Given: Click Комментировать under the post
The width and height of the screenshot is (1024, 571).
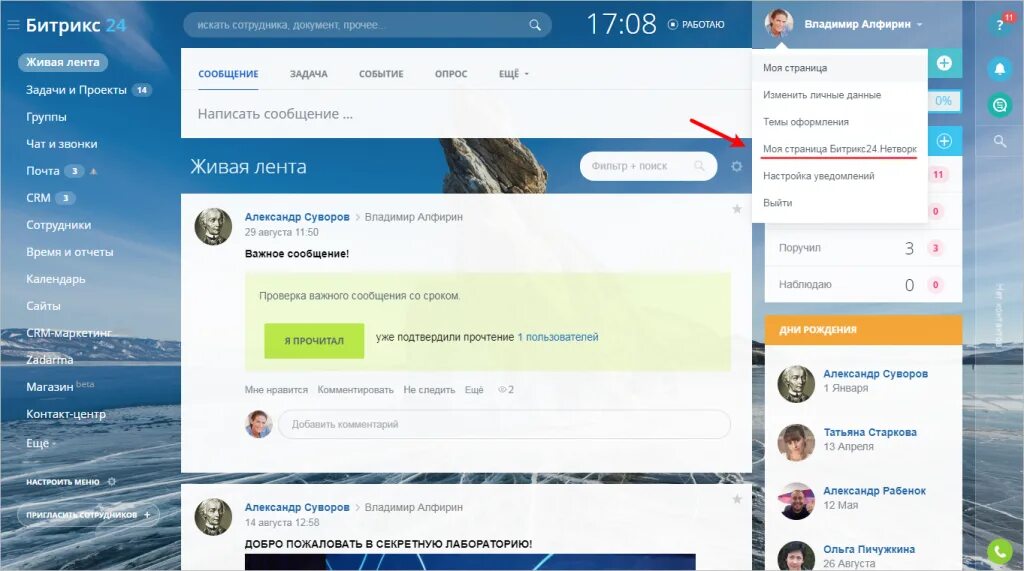Looking at the screenshot, I should point(355,389).
